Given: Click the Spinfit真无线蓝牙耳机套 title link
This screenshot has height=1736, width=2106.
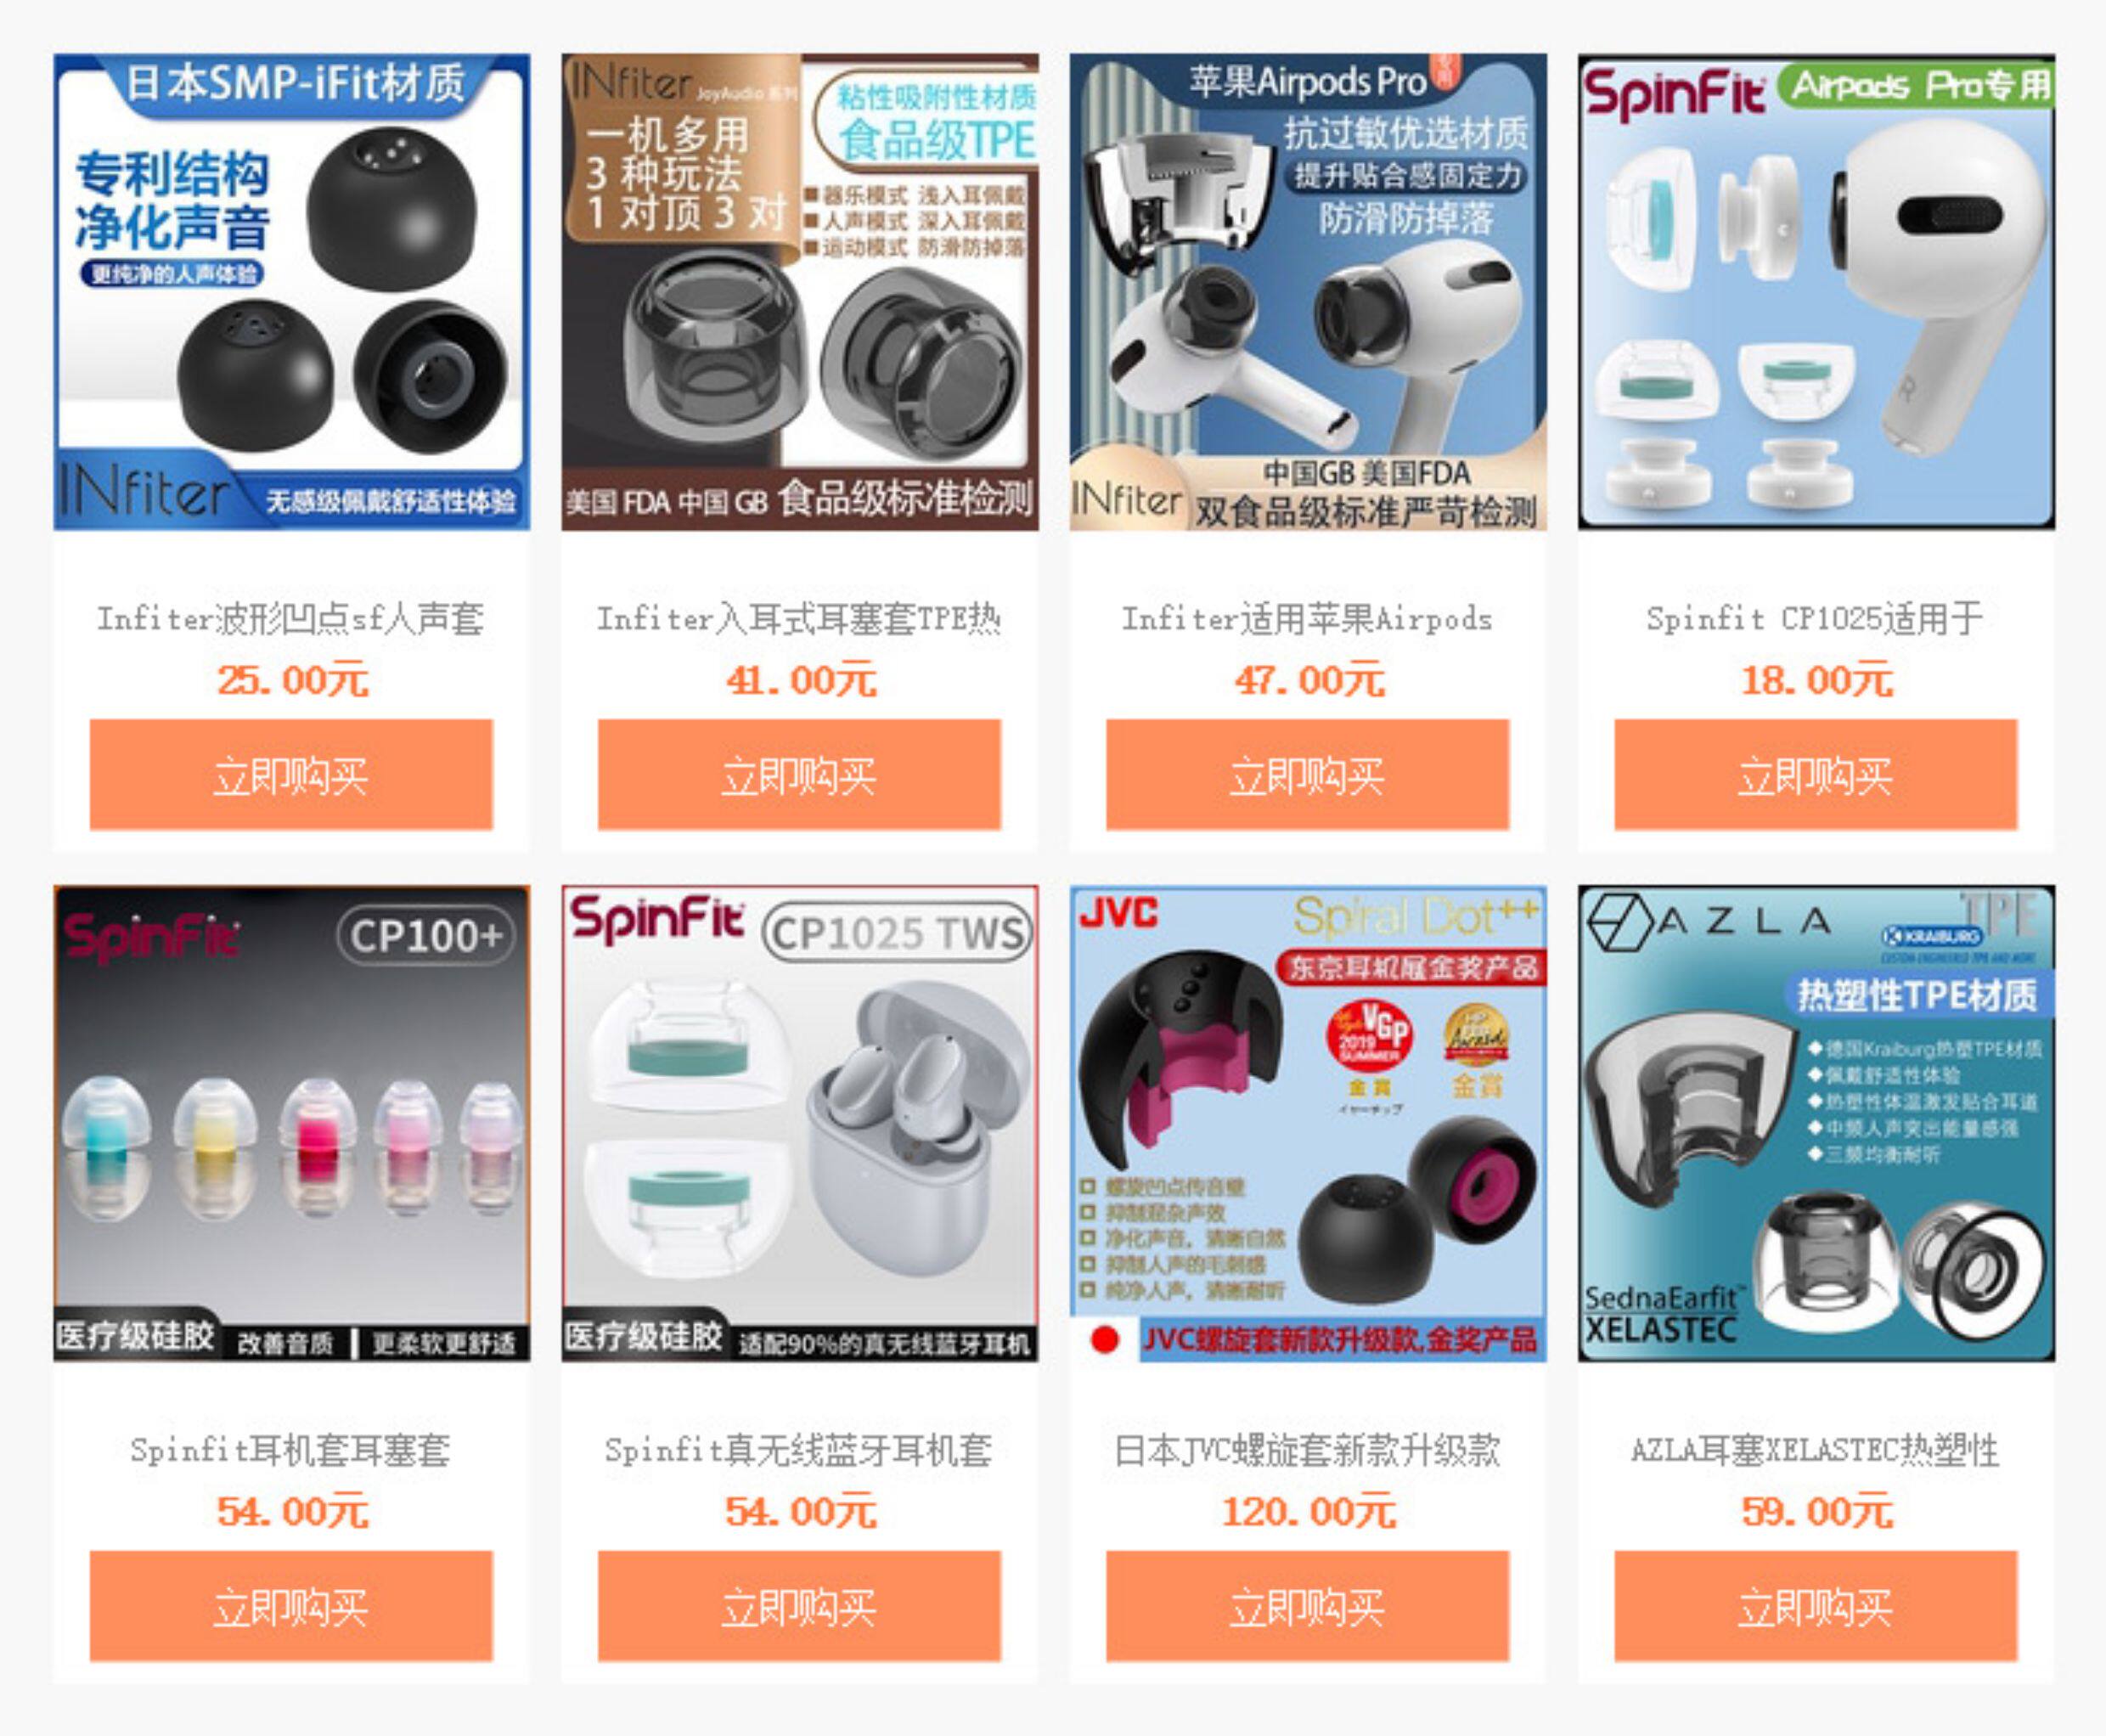Looking at the screenshot, I should point(799,1450).
